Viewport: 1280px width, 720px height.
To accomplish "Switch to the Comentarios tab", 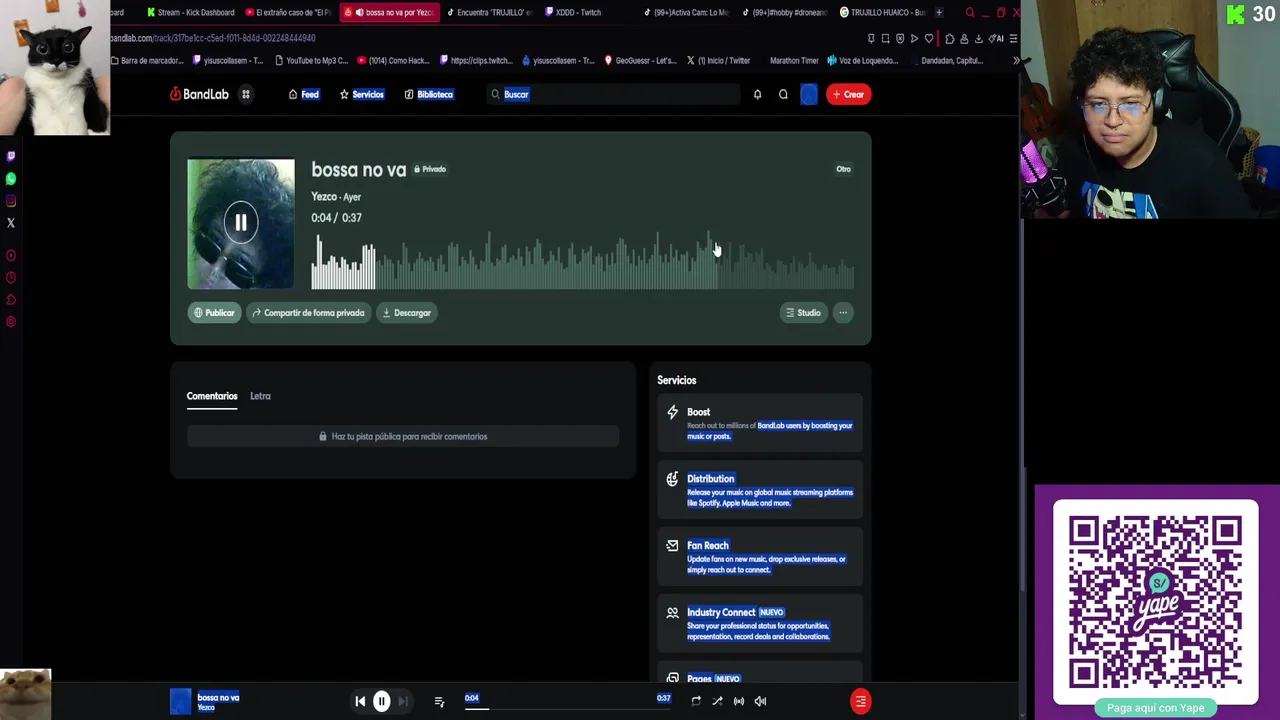I will tap(212, 396).
